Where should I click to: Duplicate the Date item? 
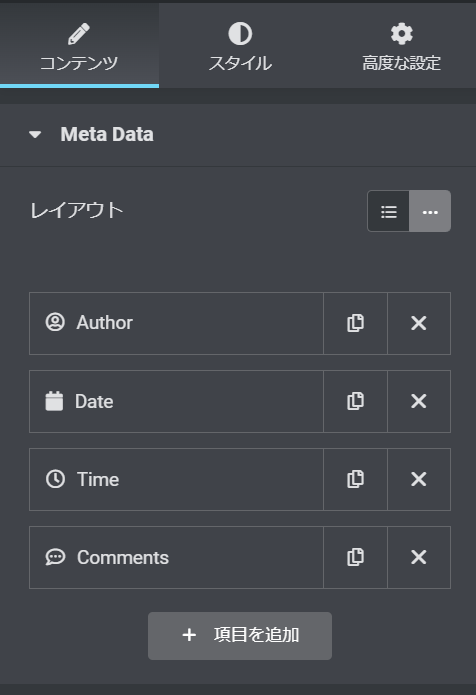(355, 401)
